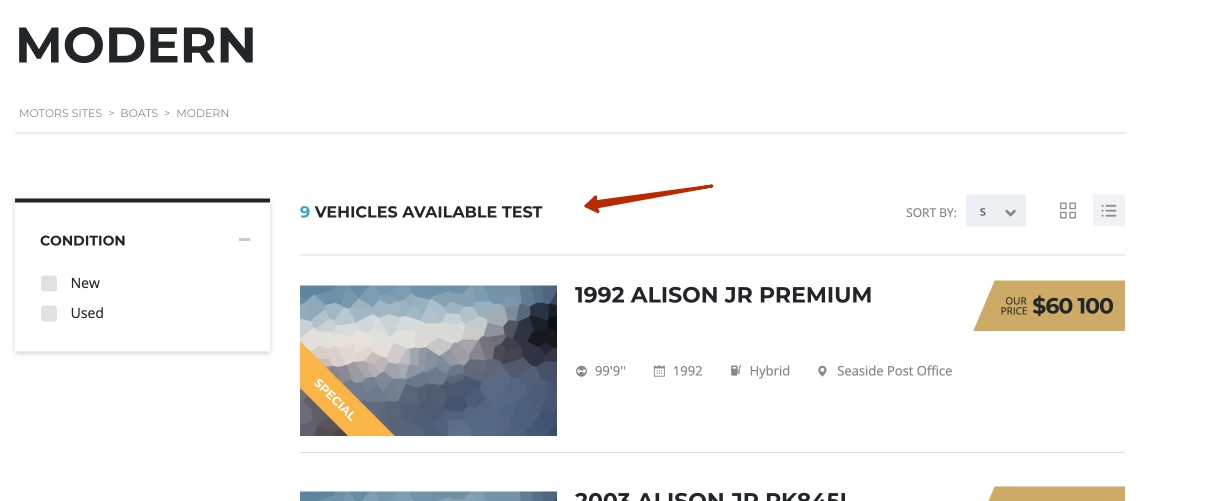Screen dimensions: 1223x501
Task: Click the fuel pump icon beside Hybrid
Action: pyautogui.click(x=736, y=371)
